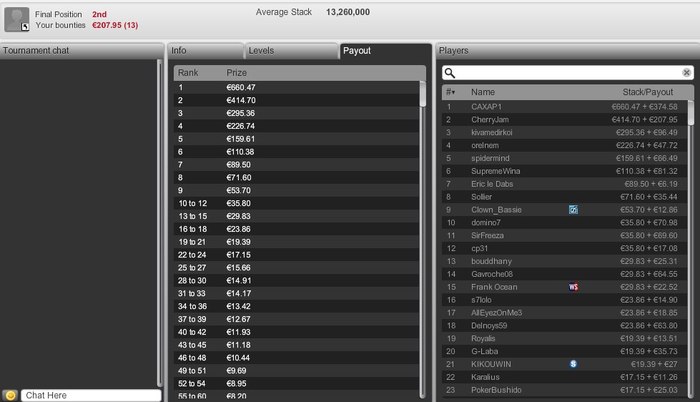Click the Tournament chat panel header
The image size is (700, 402).
pos(82,50)
